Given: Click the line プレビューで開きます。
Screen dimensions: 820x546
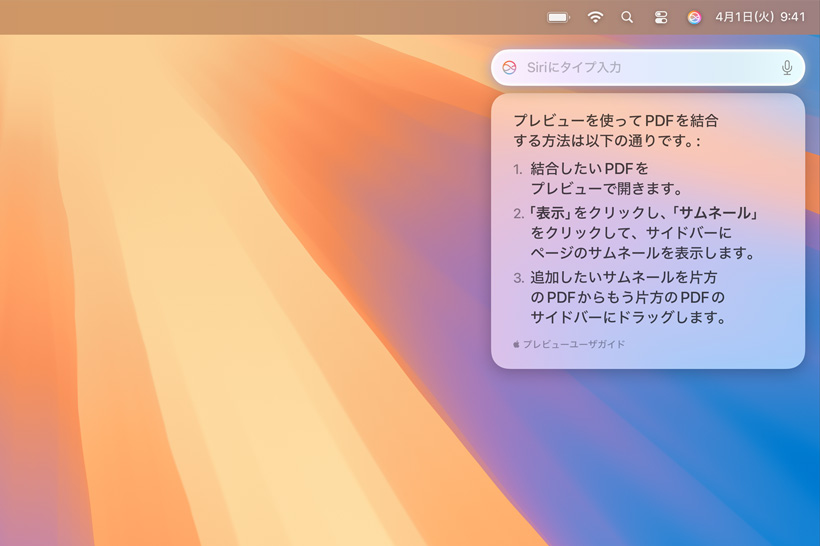Looking at the screenshot, I should click(x=607, y=188).
